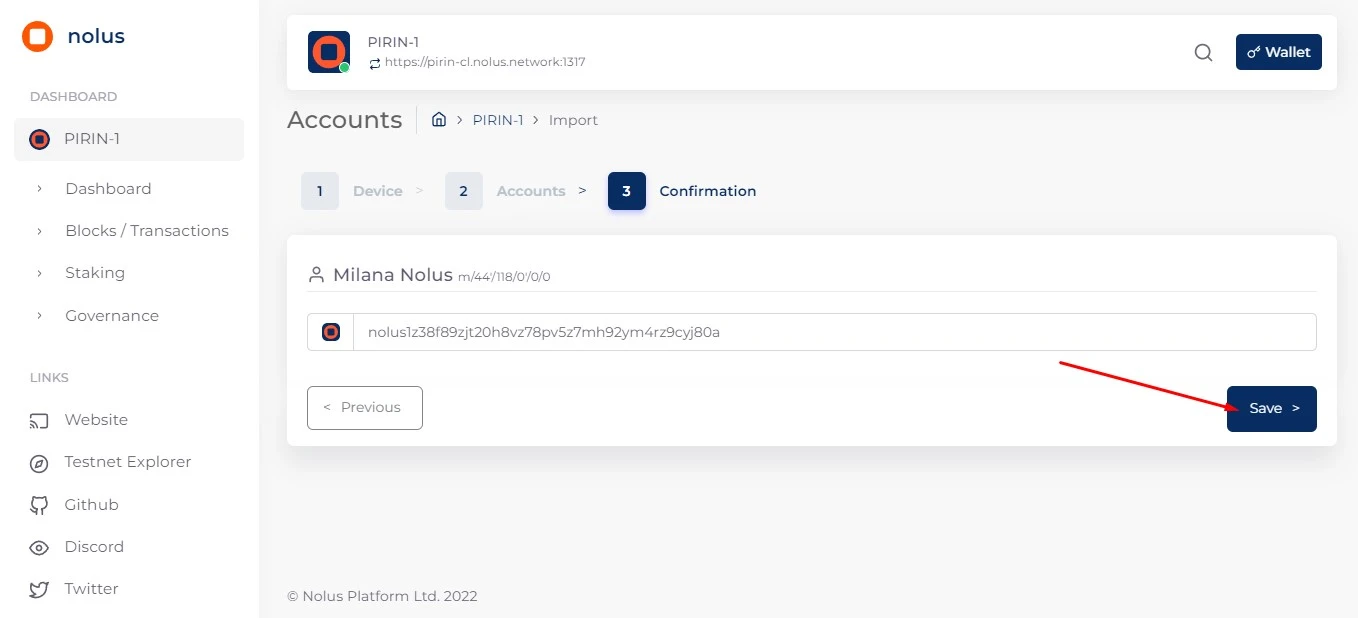Open the Device step
This screenshot has width=1358, height=618.
click(x=378, y=190)
